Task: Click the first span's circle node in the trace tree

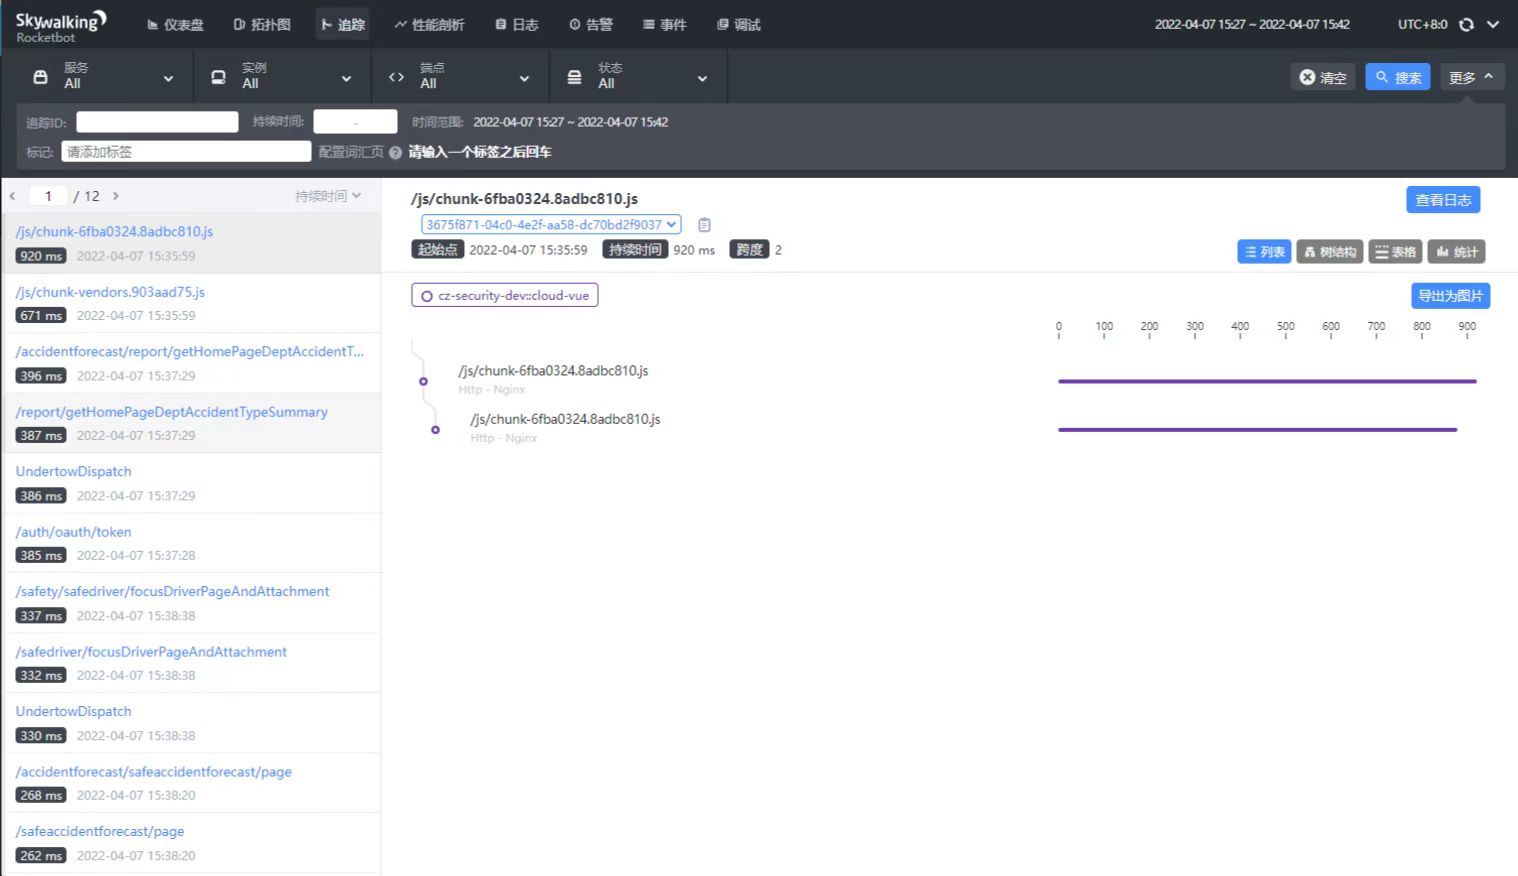Action: tap(423, 381)
